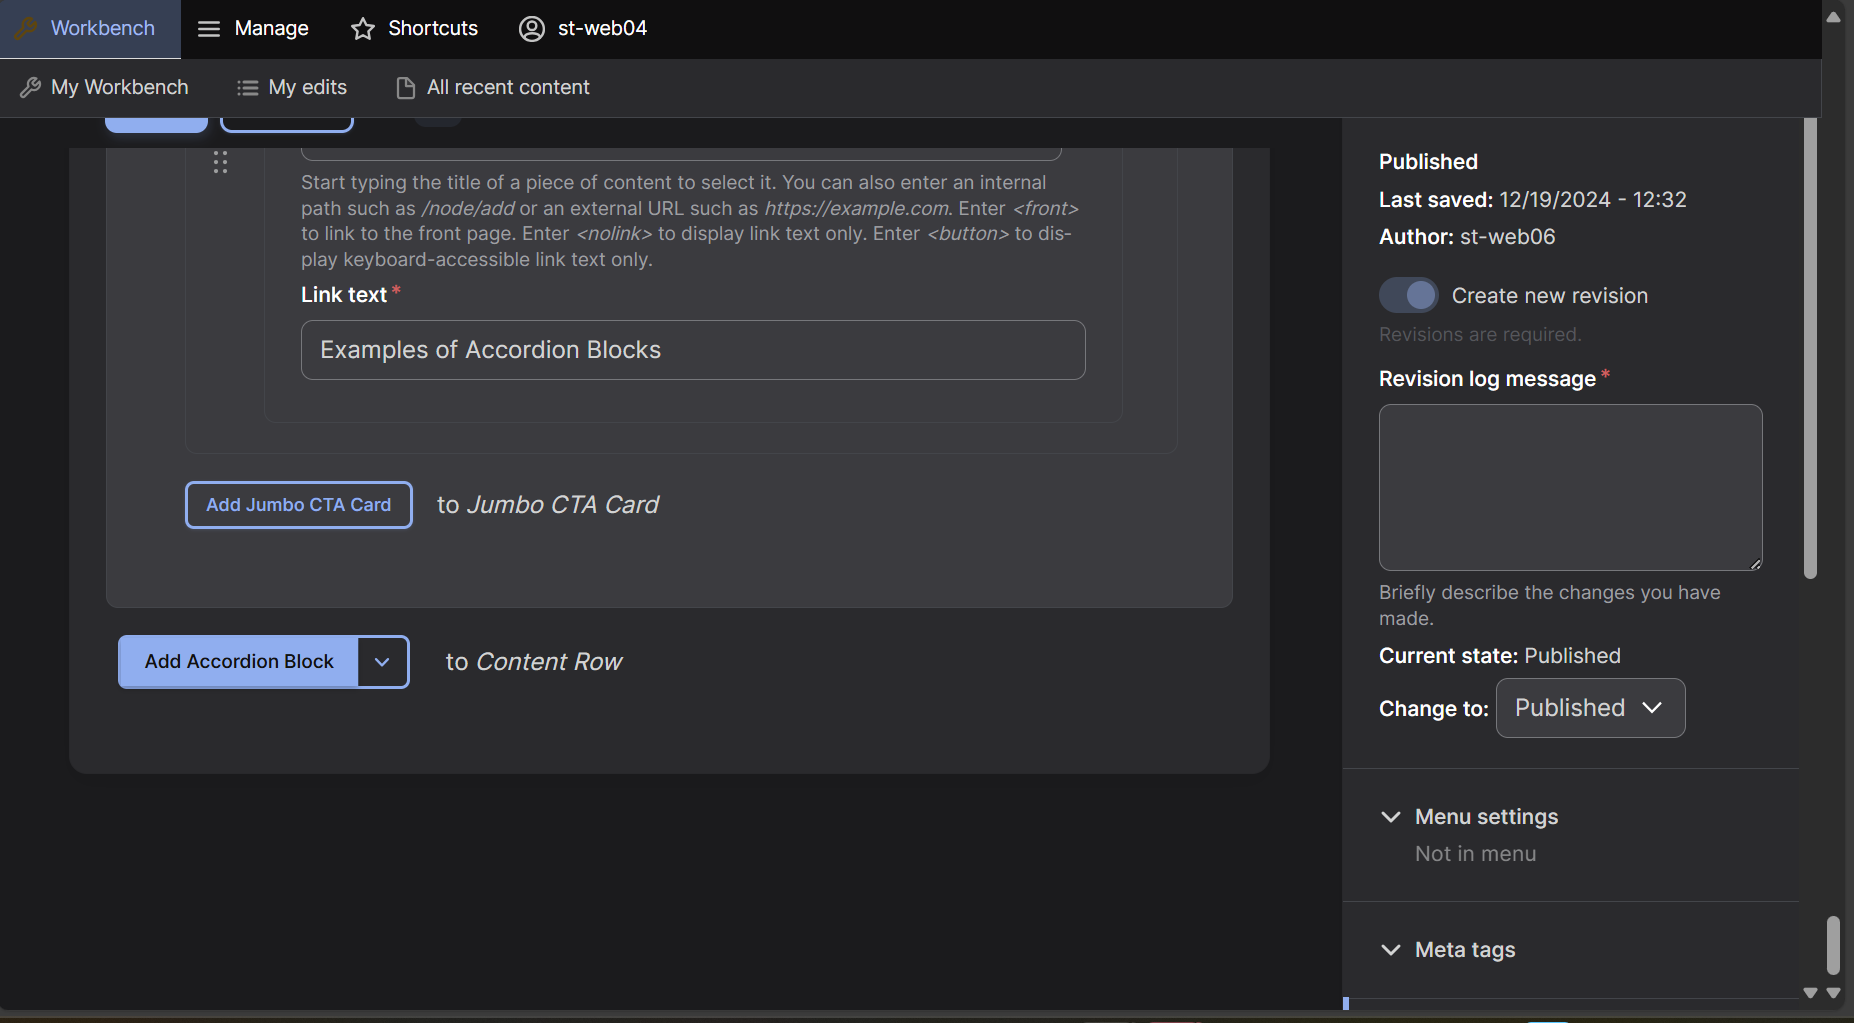The height and width of the screenshot is (1023, 1854).
Task: Click the 'to Jumbo CTA Card' text
Action: click(548, 505)
